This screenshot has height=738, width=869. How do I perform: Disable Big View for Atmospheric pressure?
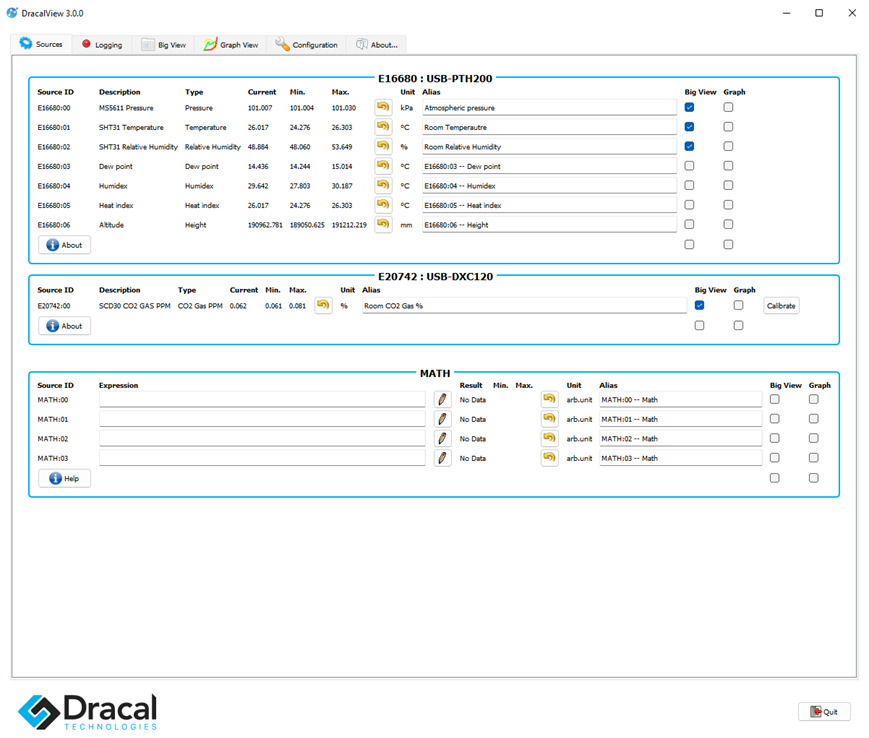[x=689, y=107]
